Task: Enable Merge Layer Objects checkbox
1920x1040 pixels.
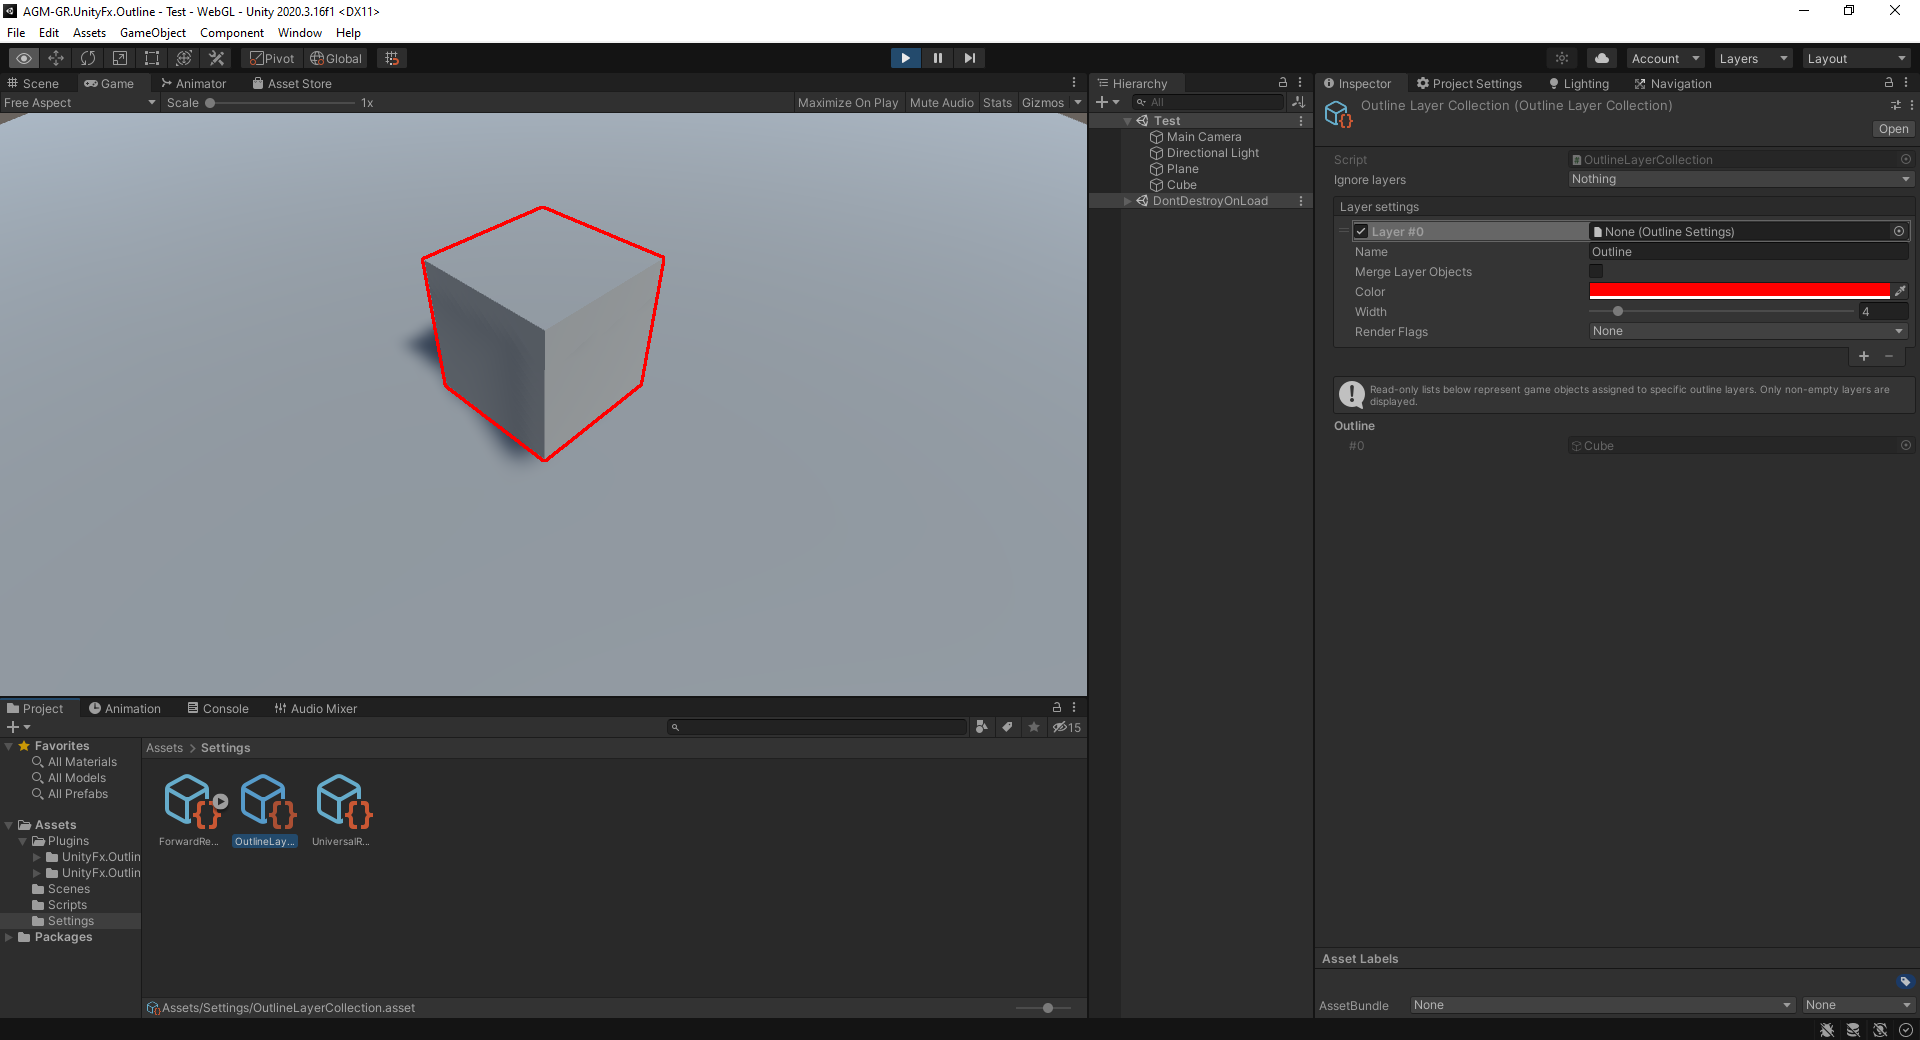Action: point(1596,271)
